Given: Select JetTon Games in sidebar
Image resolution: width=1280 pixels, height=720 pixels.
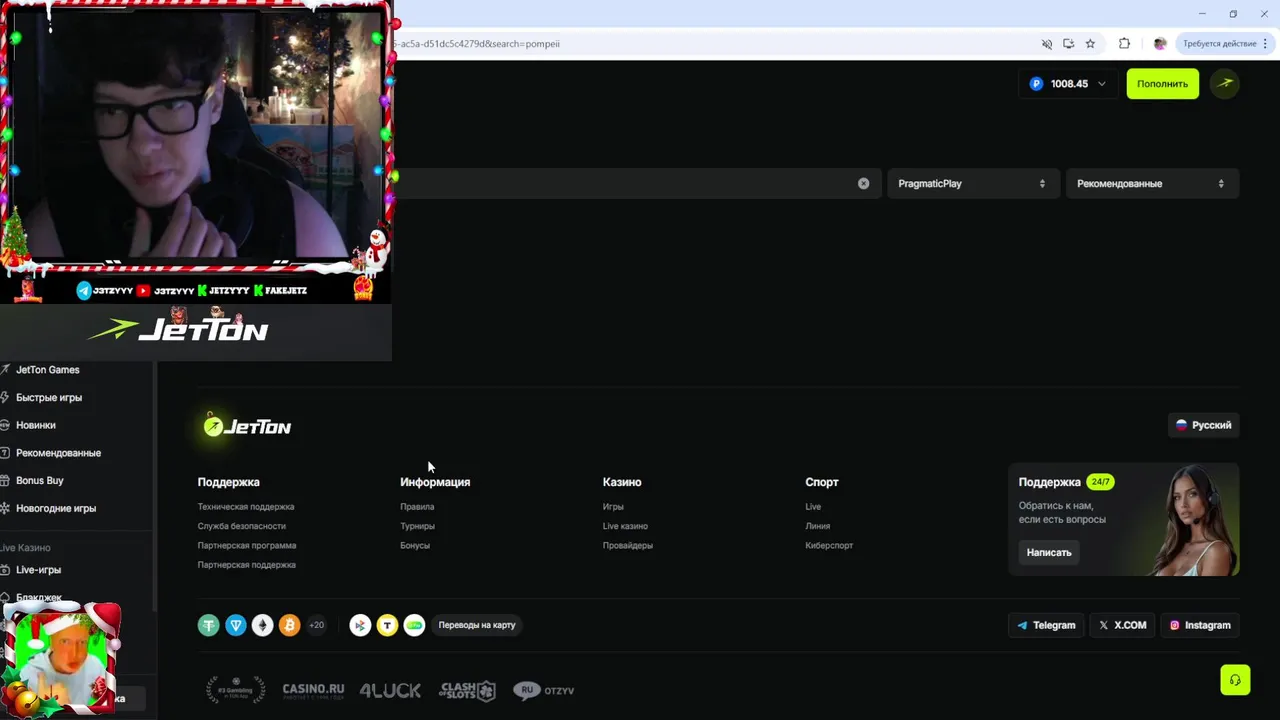Looking at the screenshot, I should (x=47, y=370).
